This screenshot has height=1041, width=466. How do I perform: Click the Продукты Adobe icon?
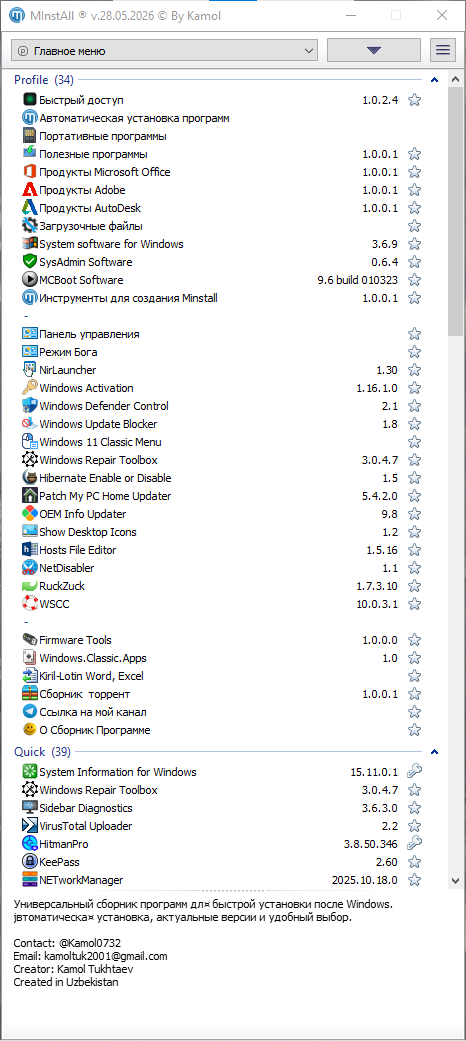point(30,190)
